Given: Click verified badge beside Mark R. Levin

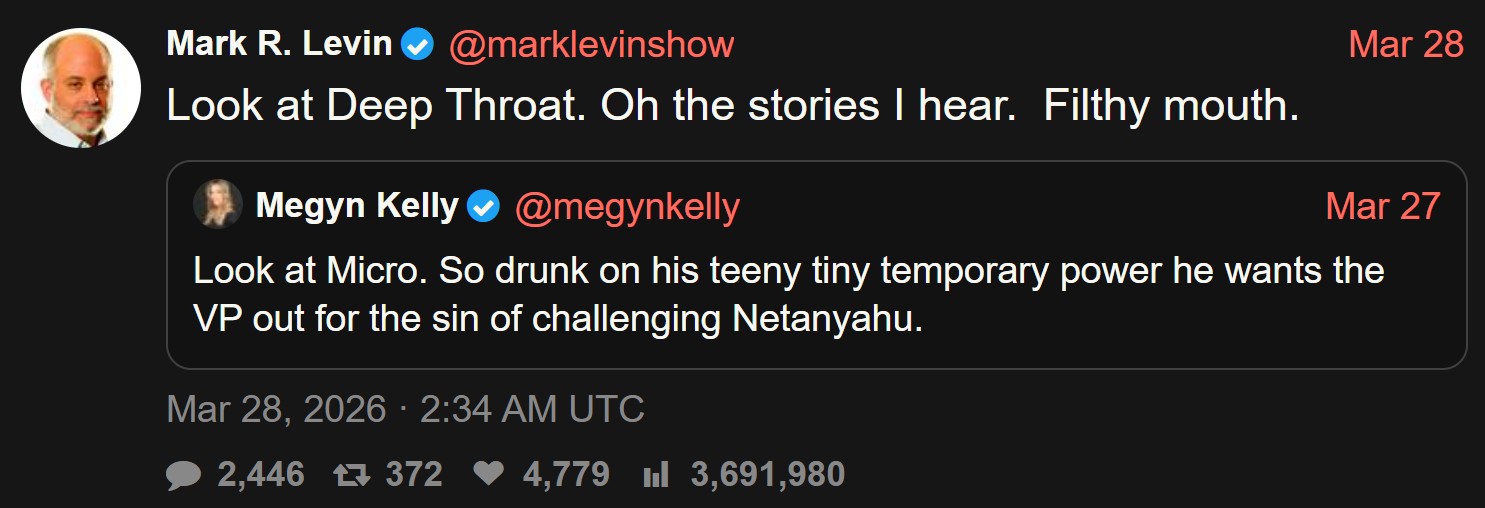Looking at the screenshot, I should (x=417, y=45).
